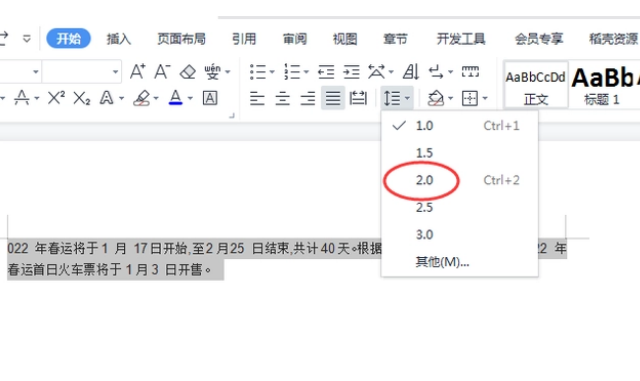Click the show paragraph marks icon
The width and height of the screenshot is (640, 381).
click(x=436, y=73)
